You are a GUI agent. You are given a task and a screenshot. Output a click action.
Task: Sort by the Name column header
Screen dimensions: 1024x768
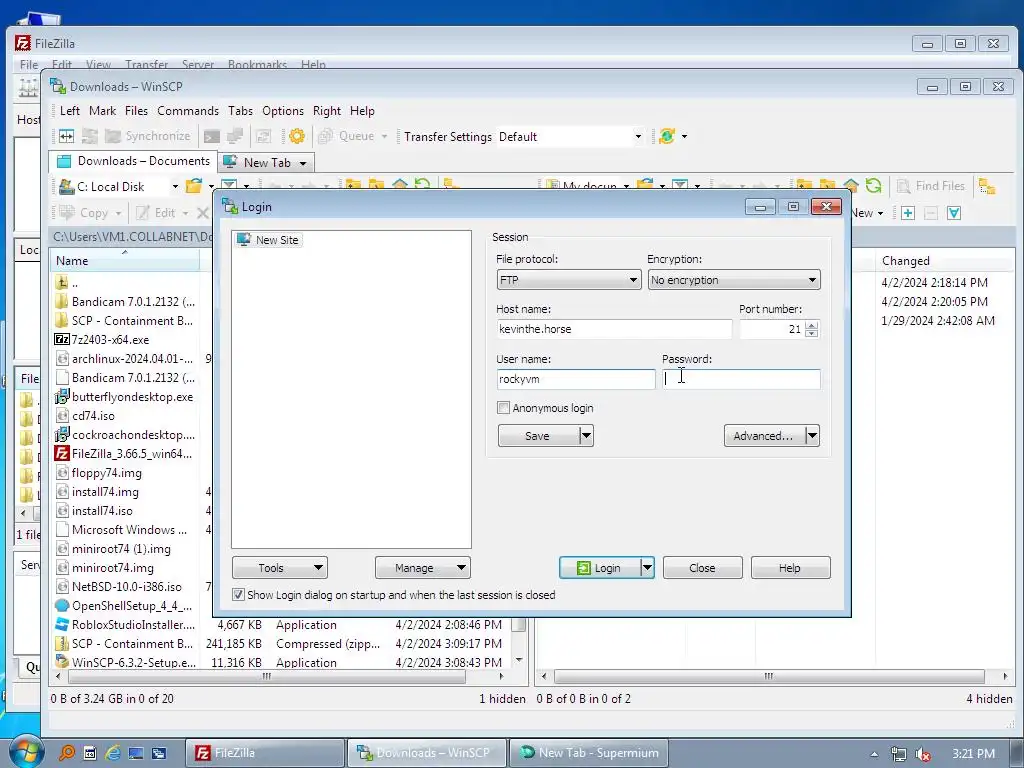[x=124, y=261]
